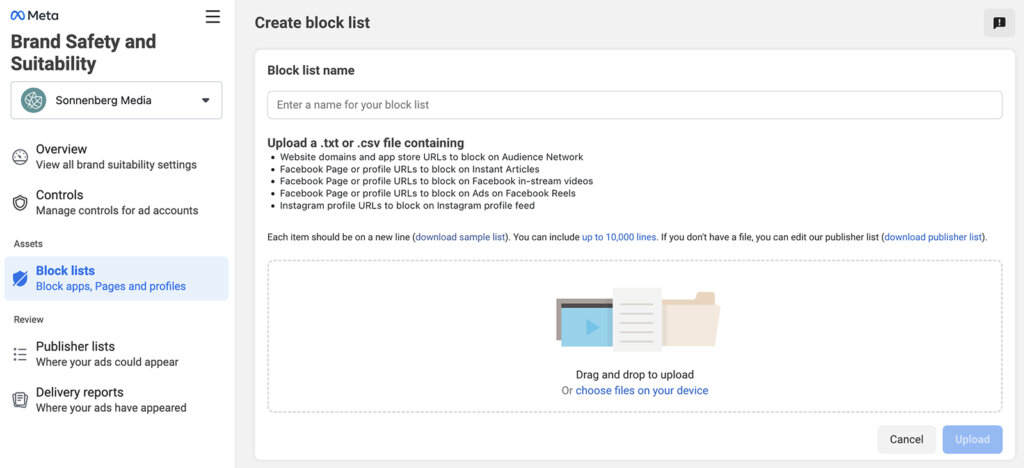Open the Overview menu item
Viewport: 1024px width, 468px height.
(x=115, y=156)
